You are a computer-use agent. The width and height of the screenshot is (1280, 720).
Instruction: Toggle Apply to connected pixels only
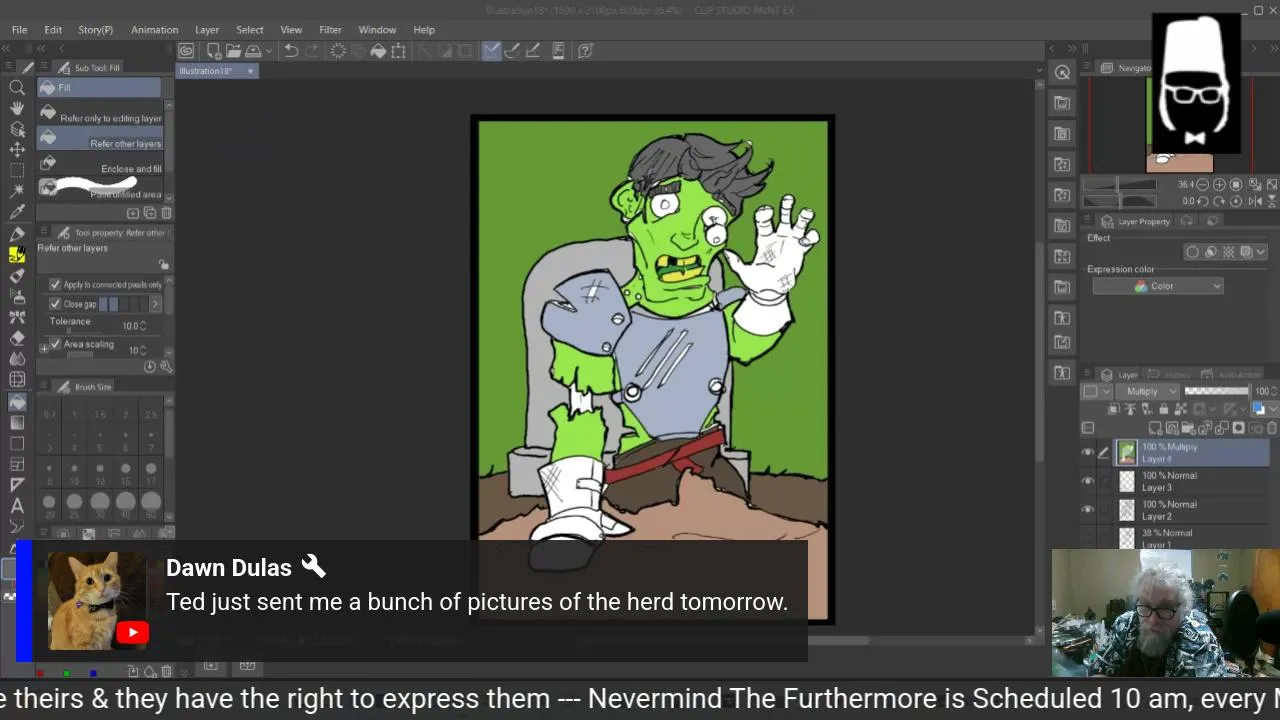click(55, 285)
